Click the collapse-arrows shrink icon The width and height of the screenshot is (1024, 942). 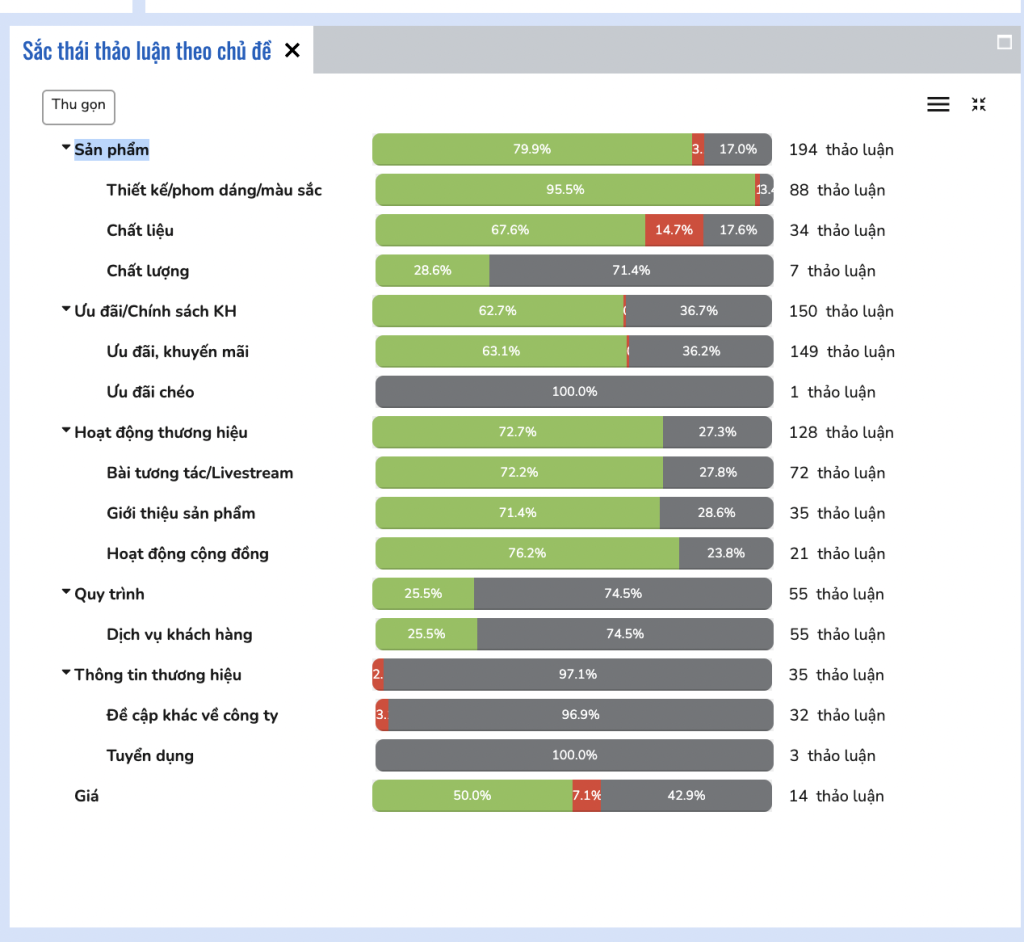point(979,104)
